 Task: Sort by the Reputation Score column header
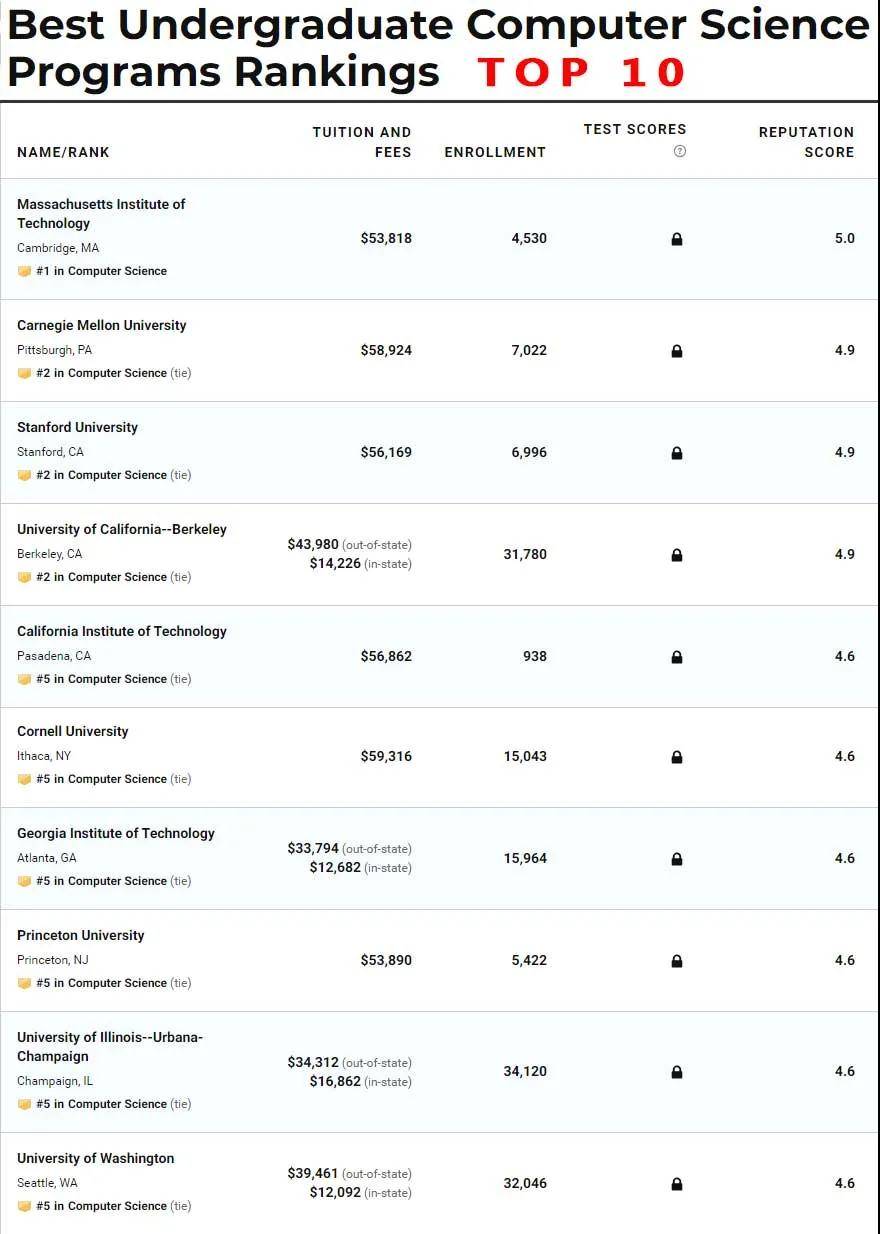(x=806, y=142)
